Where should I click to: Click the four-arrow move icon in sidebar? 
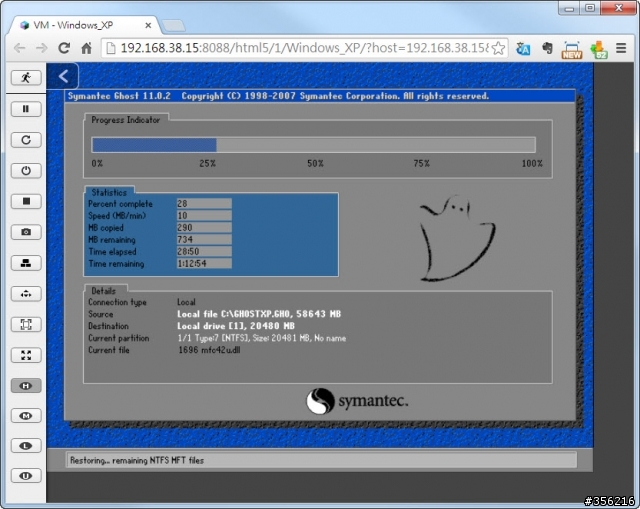(x=26, y=293)
